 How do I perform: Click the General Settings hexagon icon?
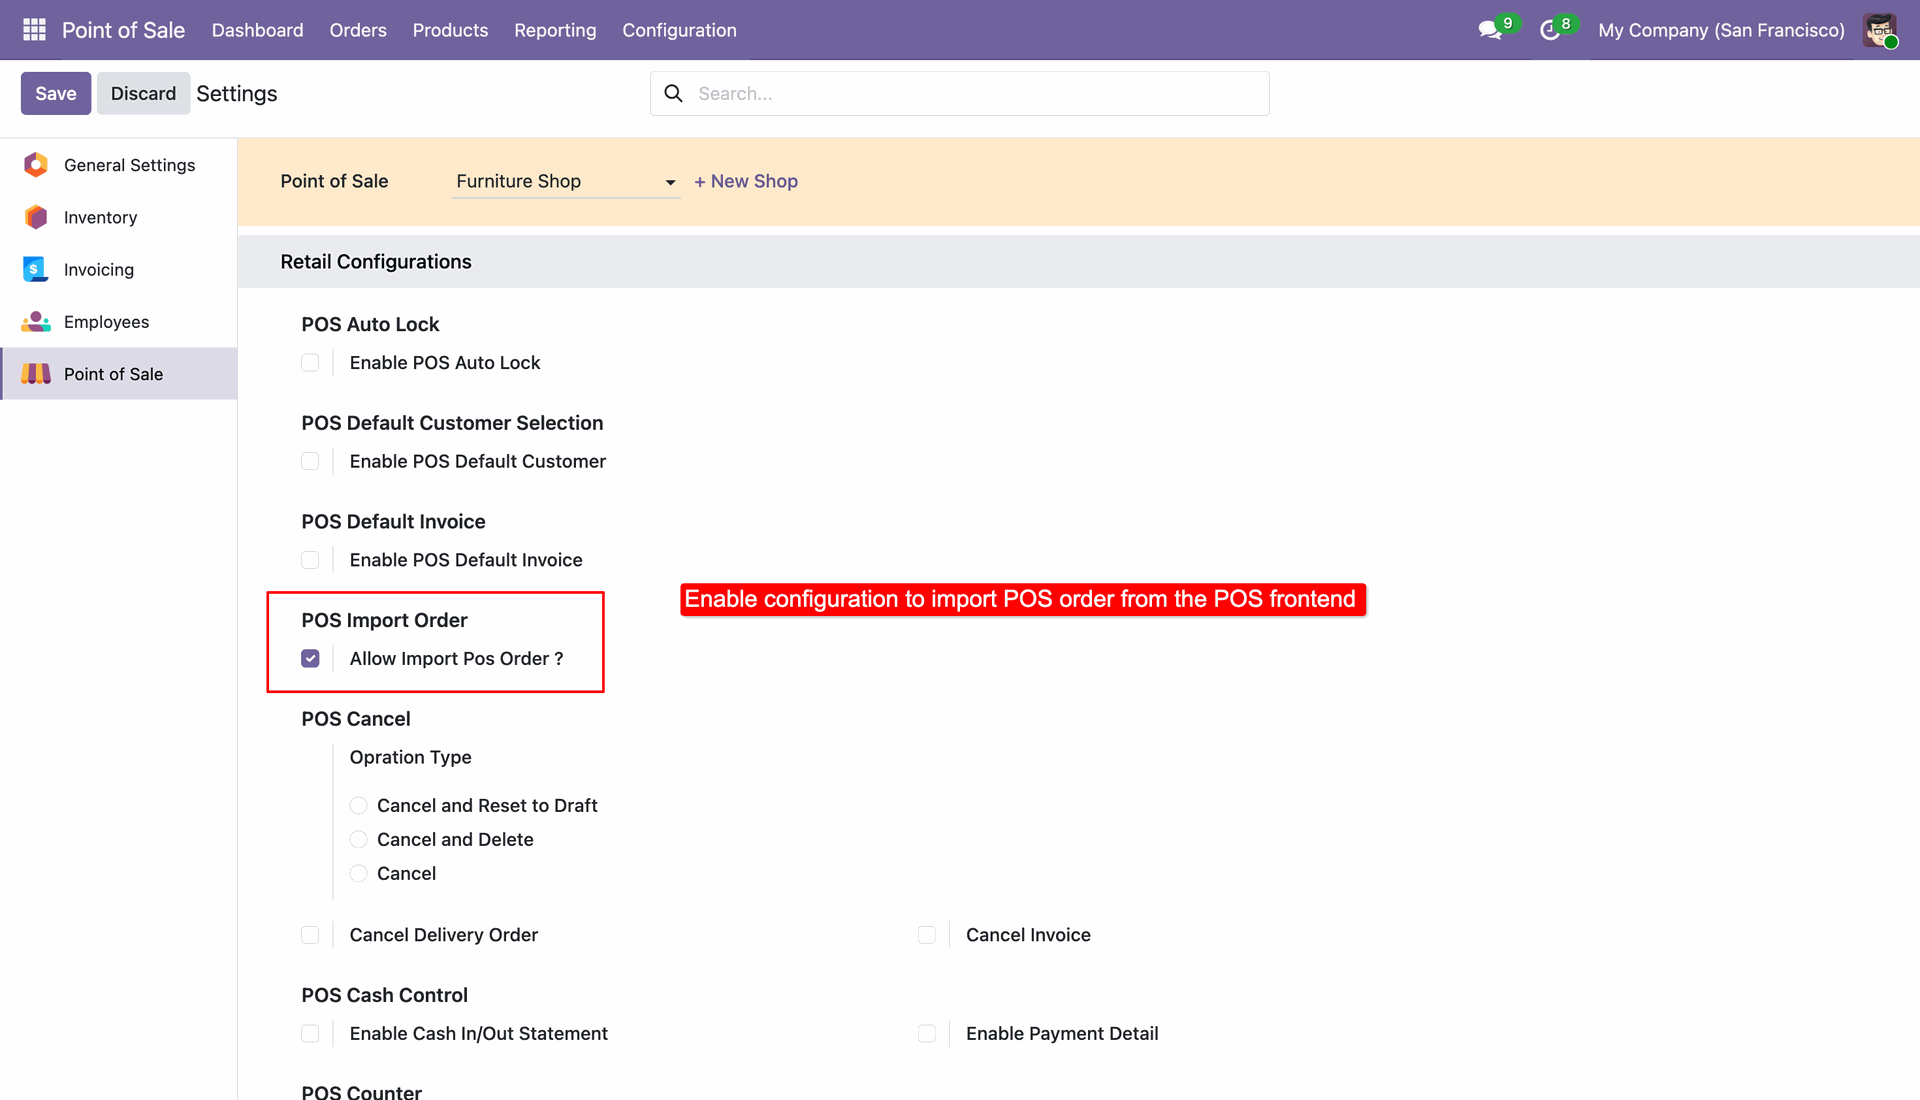pyautogui.click(x=36, y=165)
